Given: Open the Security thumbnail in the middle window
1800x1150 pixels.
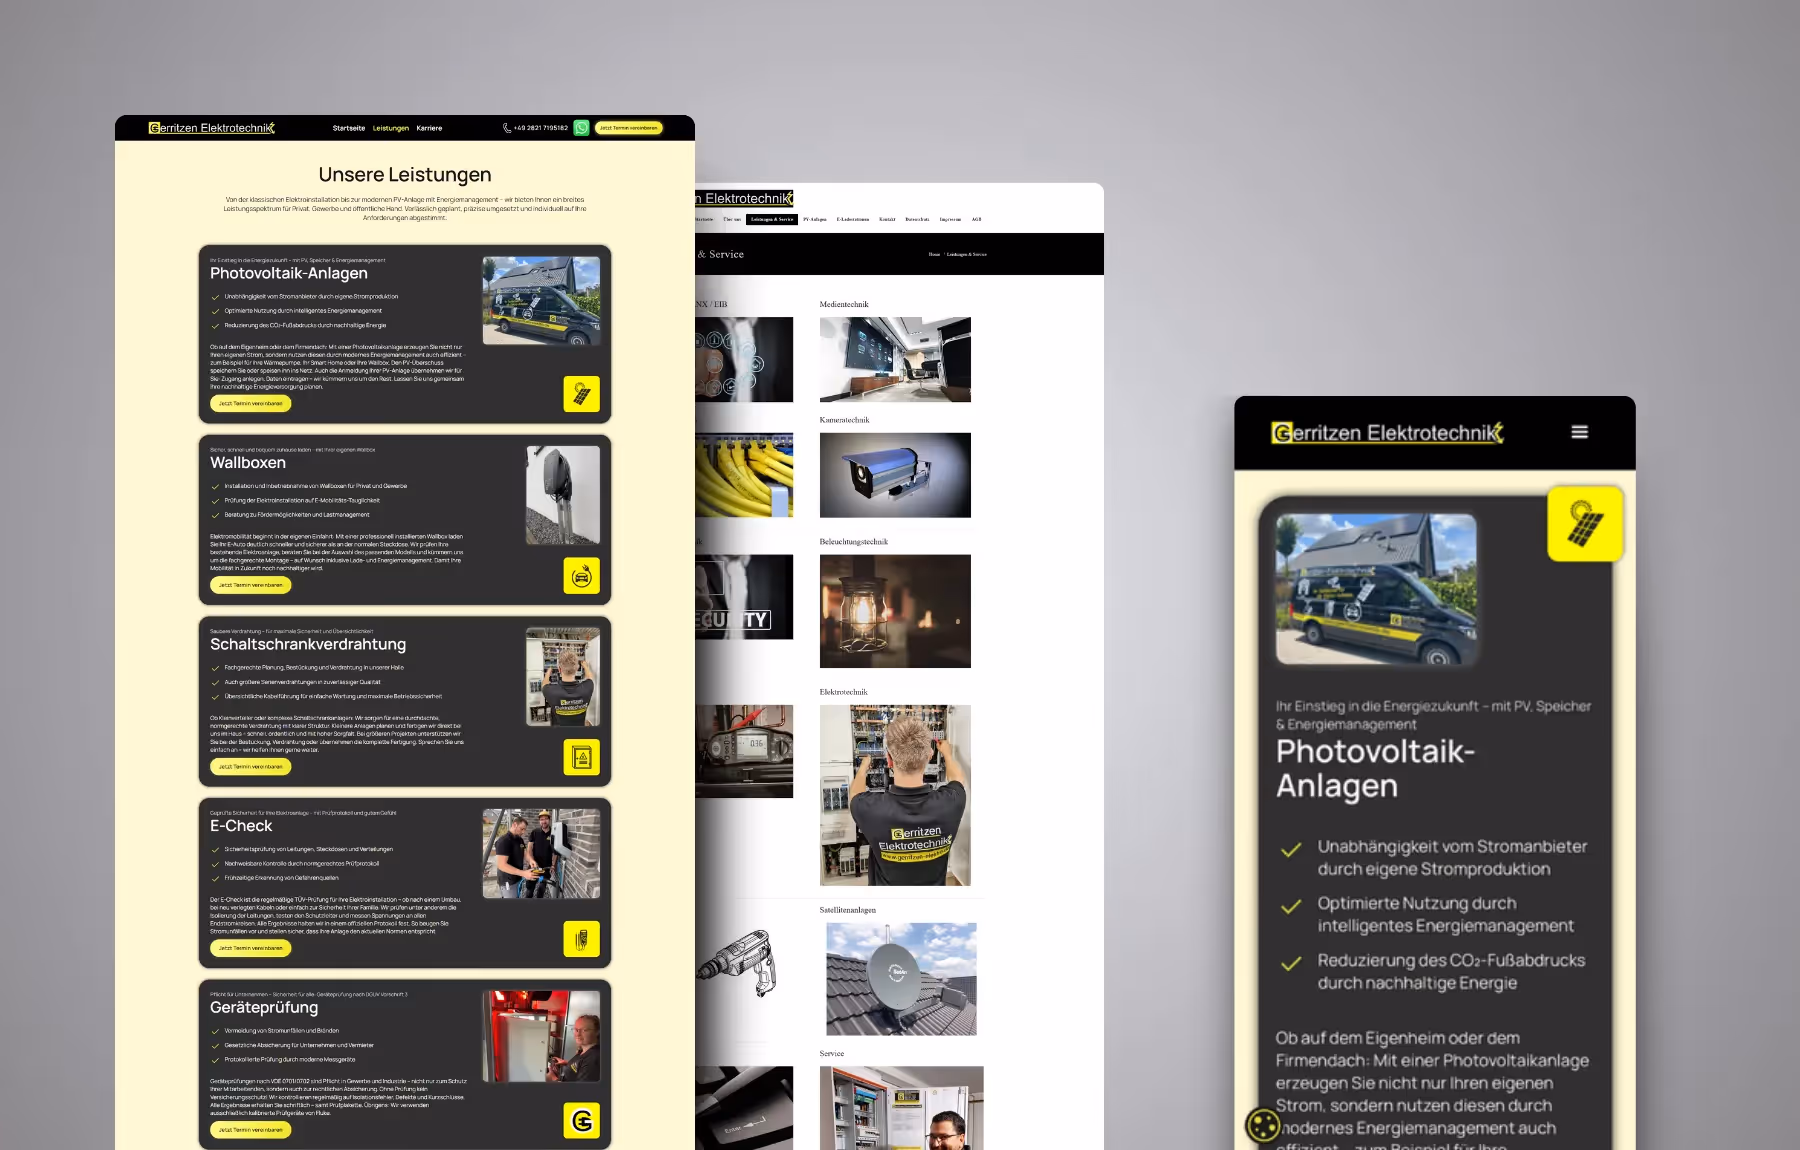Looking at the screenshot, I should [x=744, y=597].
